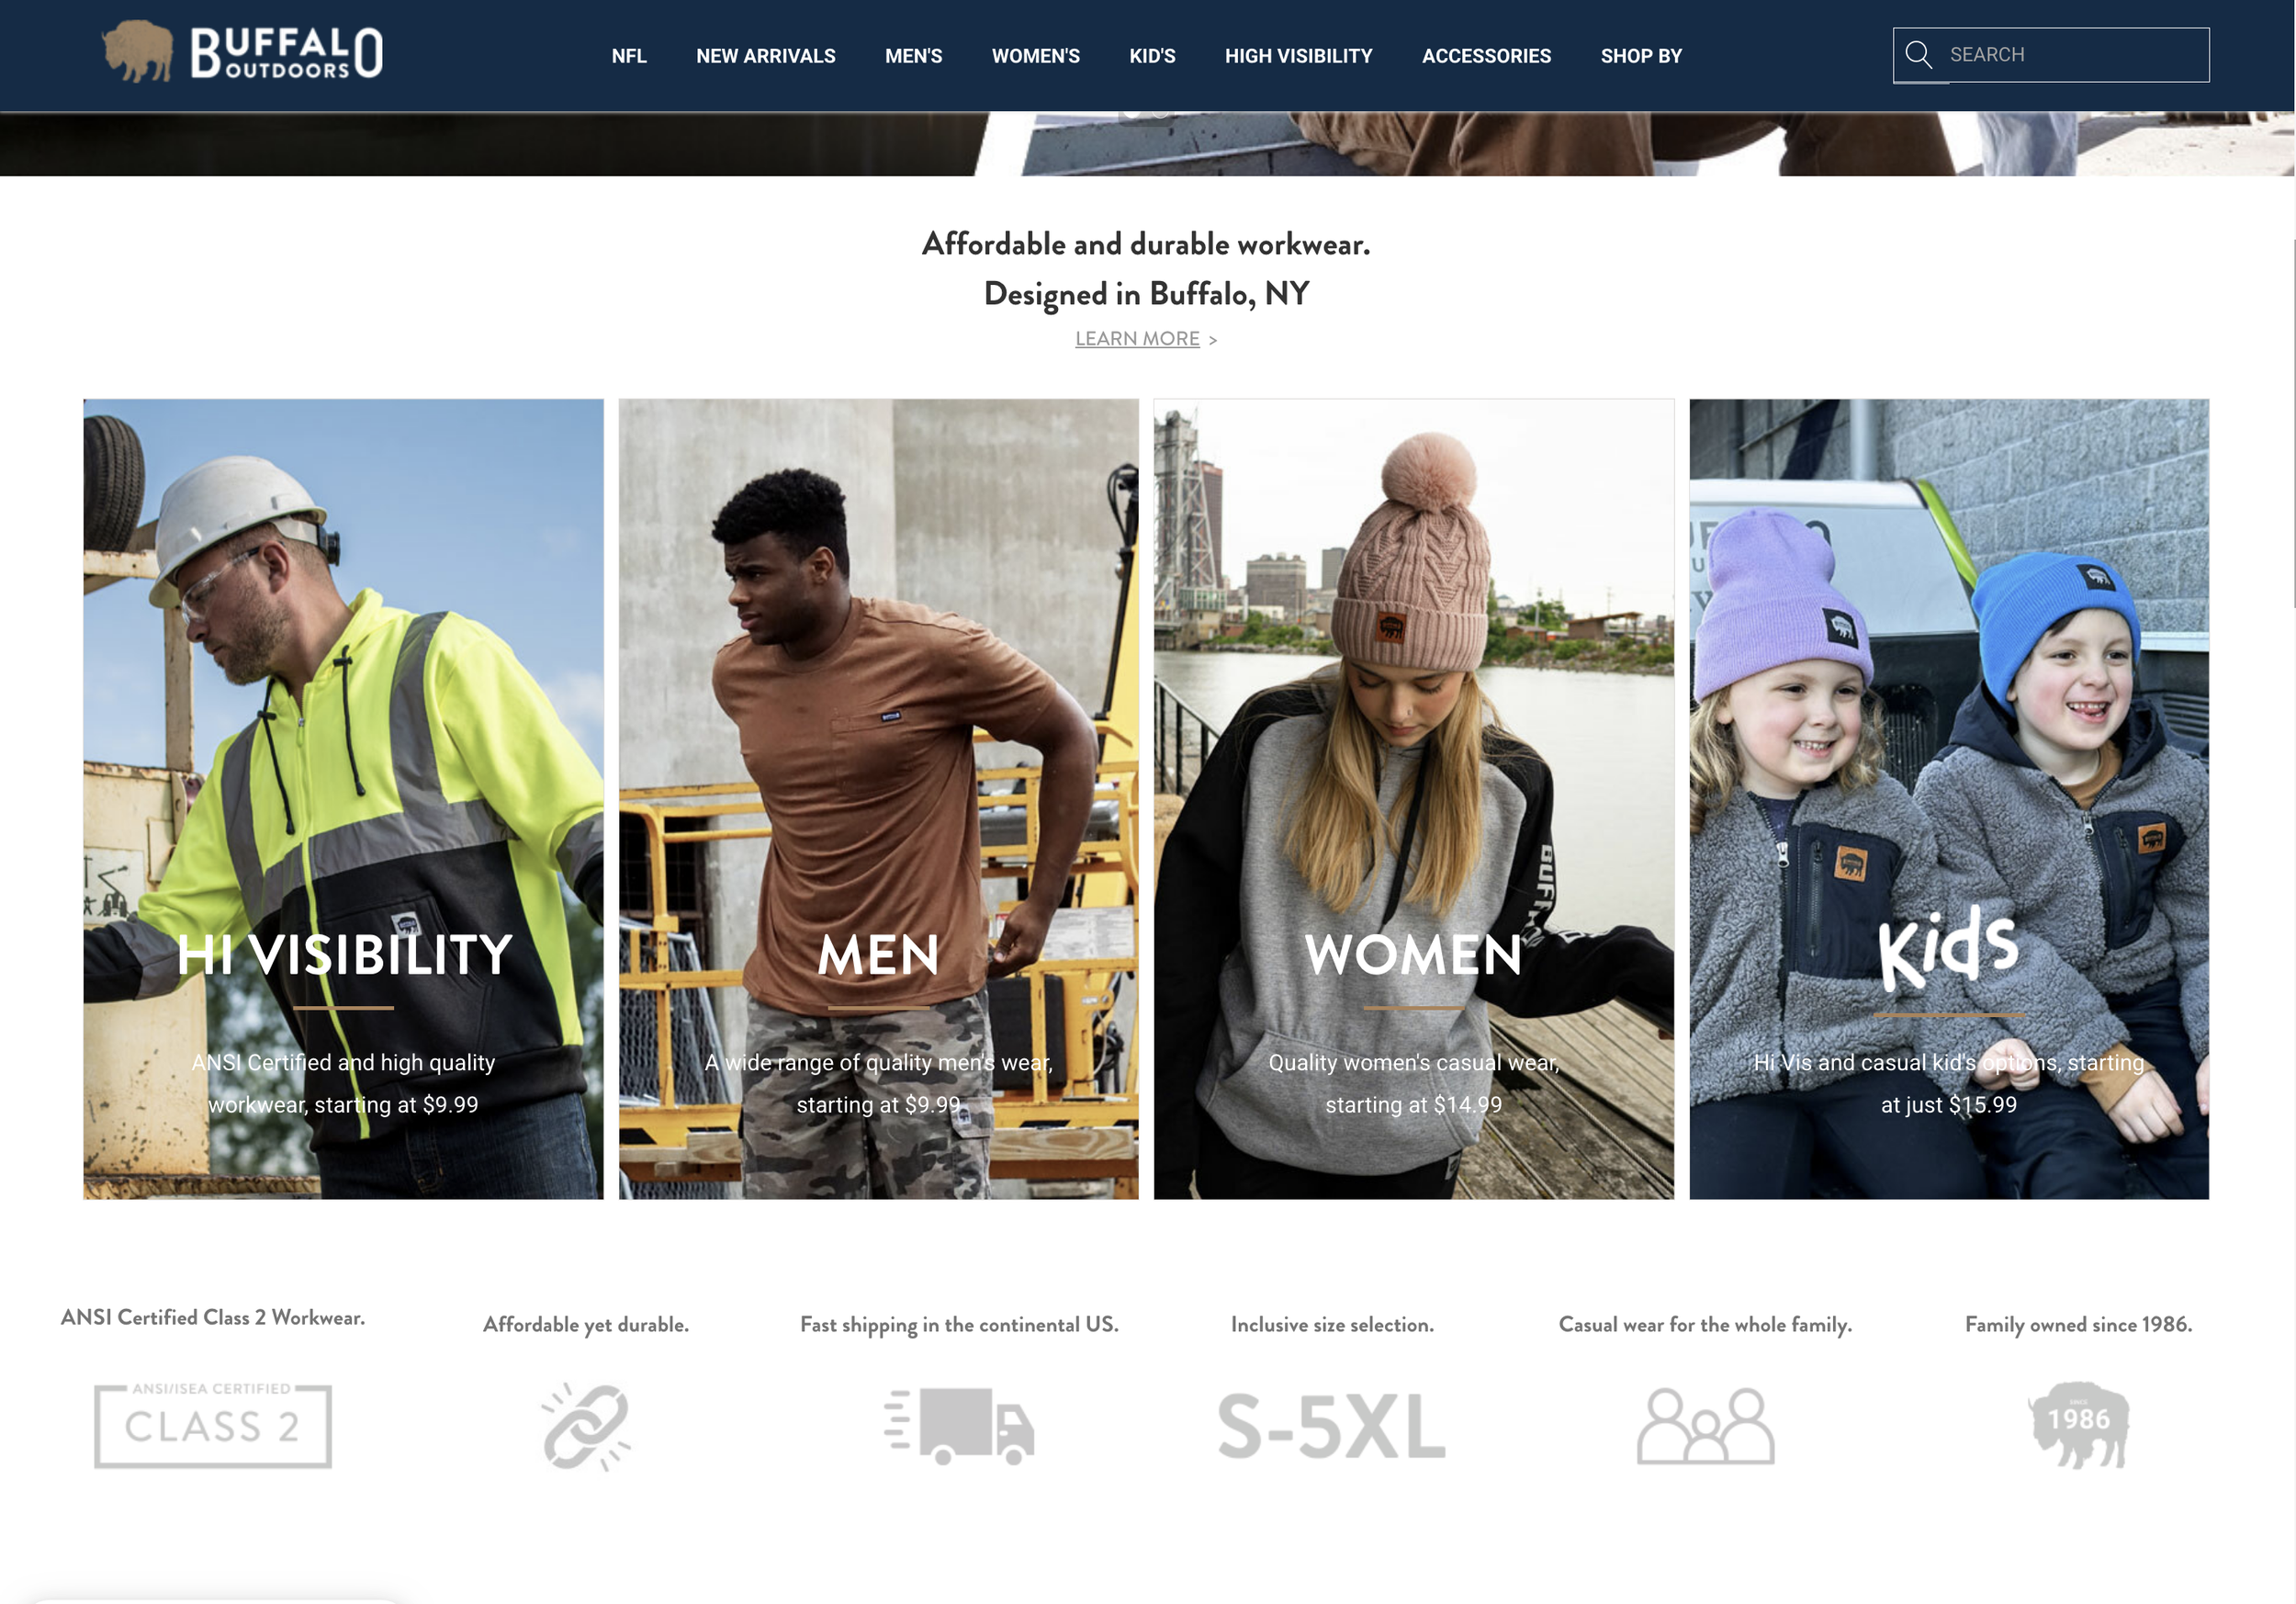Open the Accessories navigation link
This screenshot has height=1604, width=2296.
pos(1486,56)
